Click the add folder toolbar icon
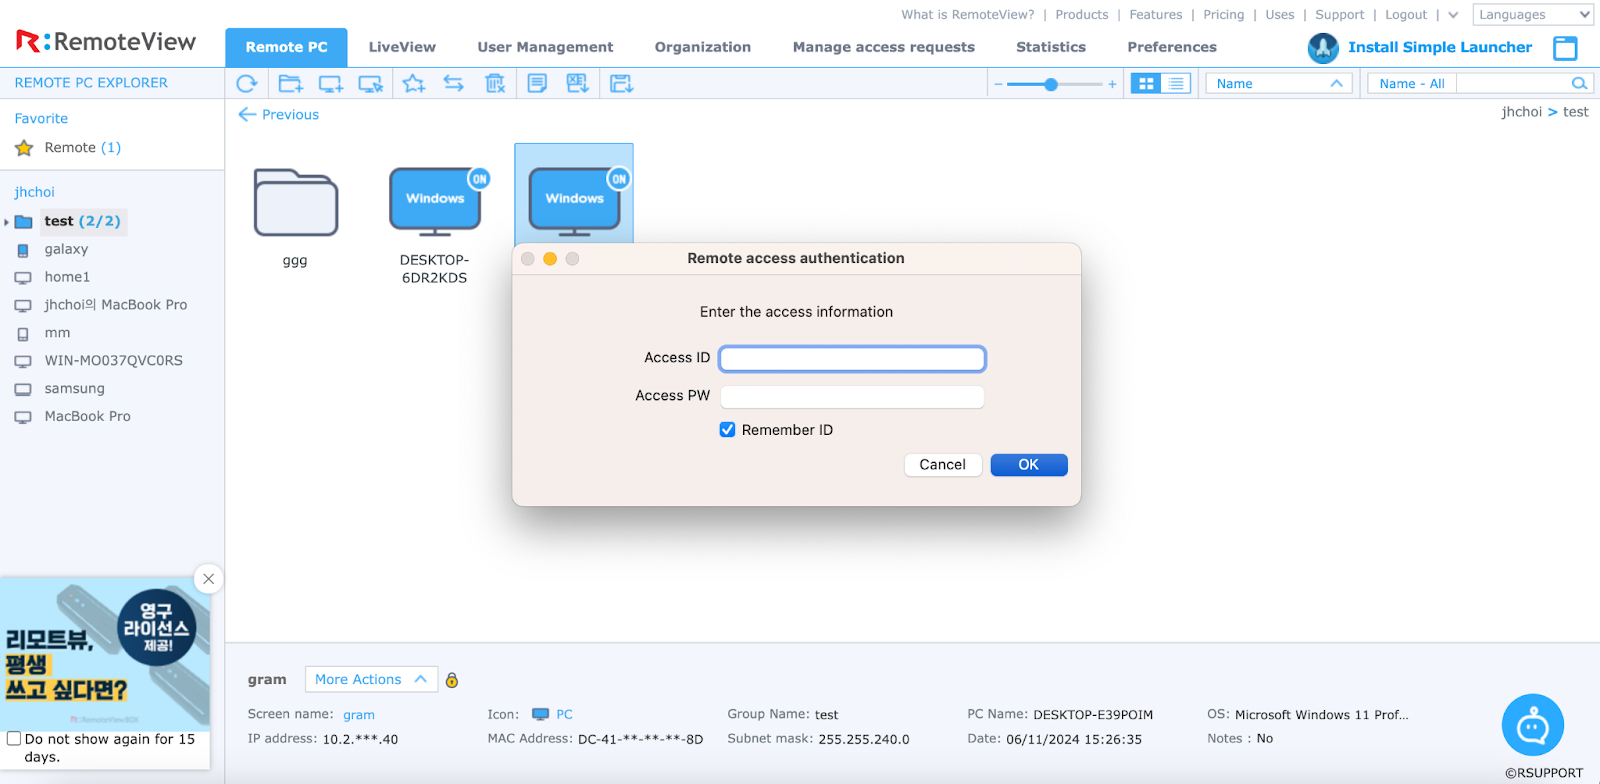 290,84
